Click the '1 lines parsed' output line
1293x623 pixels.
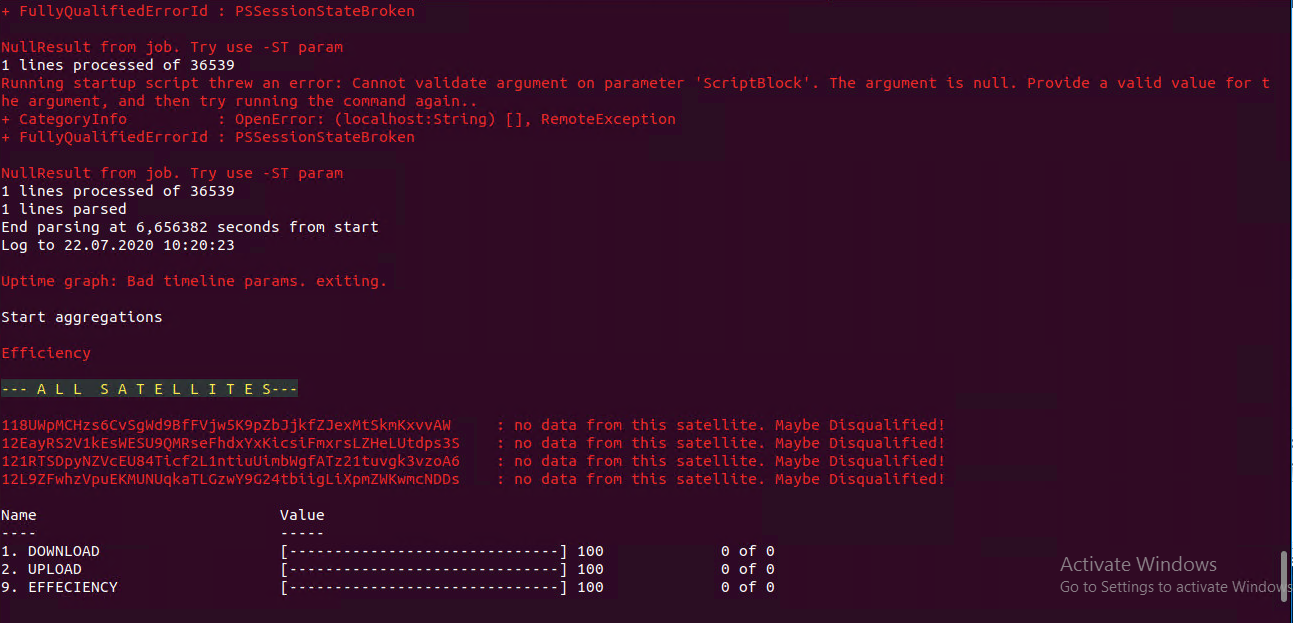64,209
